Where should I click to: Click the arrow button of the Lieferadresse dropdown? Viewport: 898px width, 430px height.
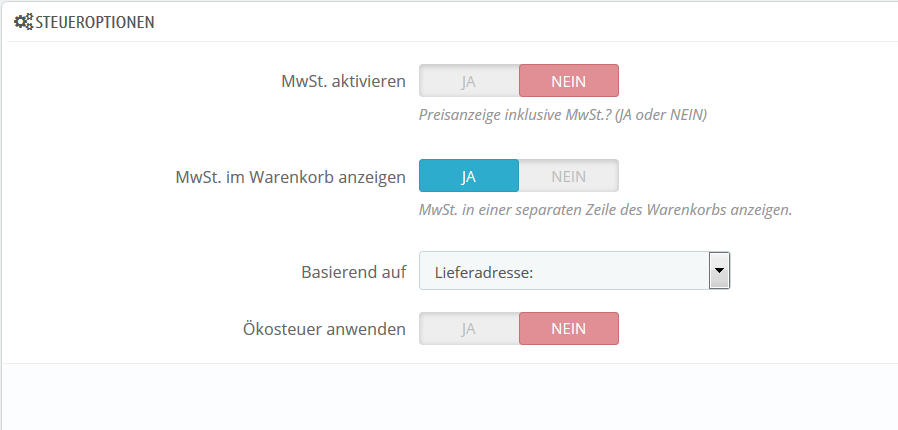point(719,270)
